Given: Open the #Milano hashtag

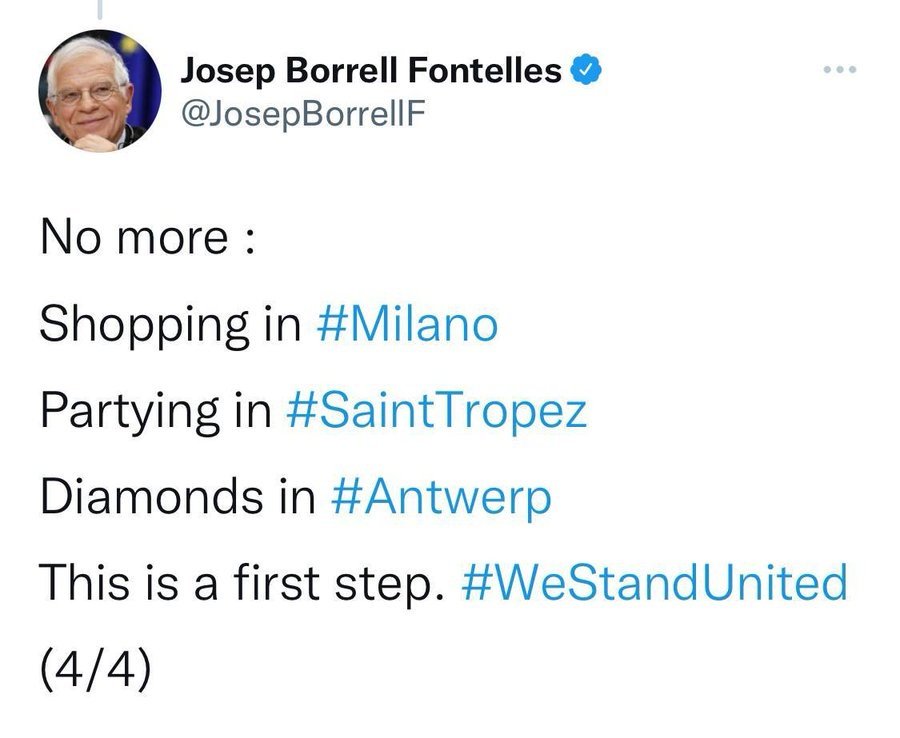Looking at the screenshot, I should tap(405, 324).
